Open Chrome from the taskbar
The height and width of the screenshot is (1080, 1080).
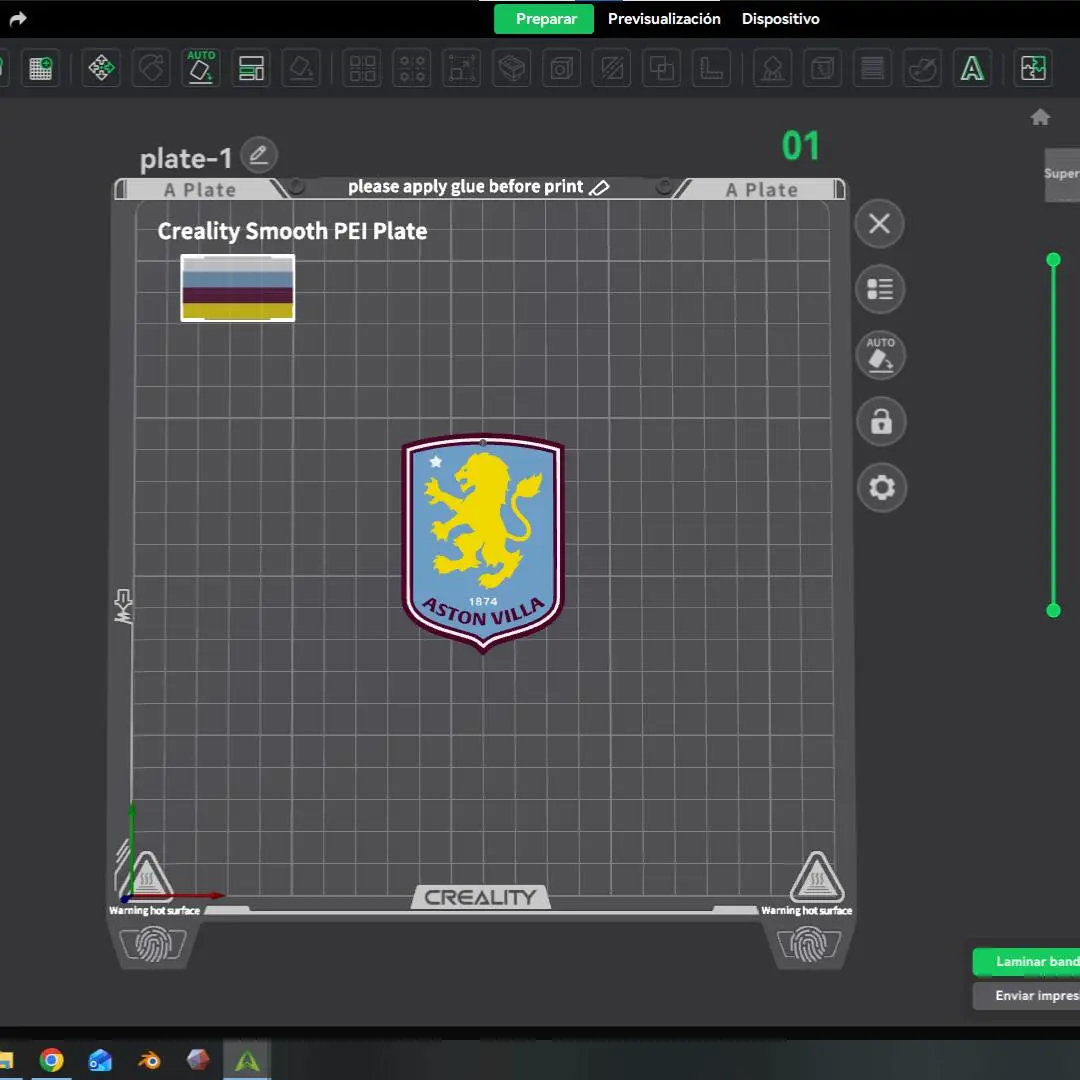(x=51, y=1060)
